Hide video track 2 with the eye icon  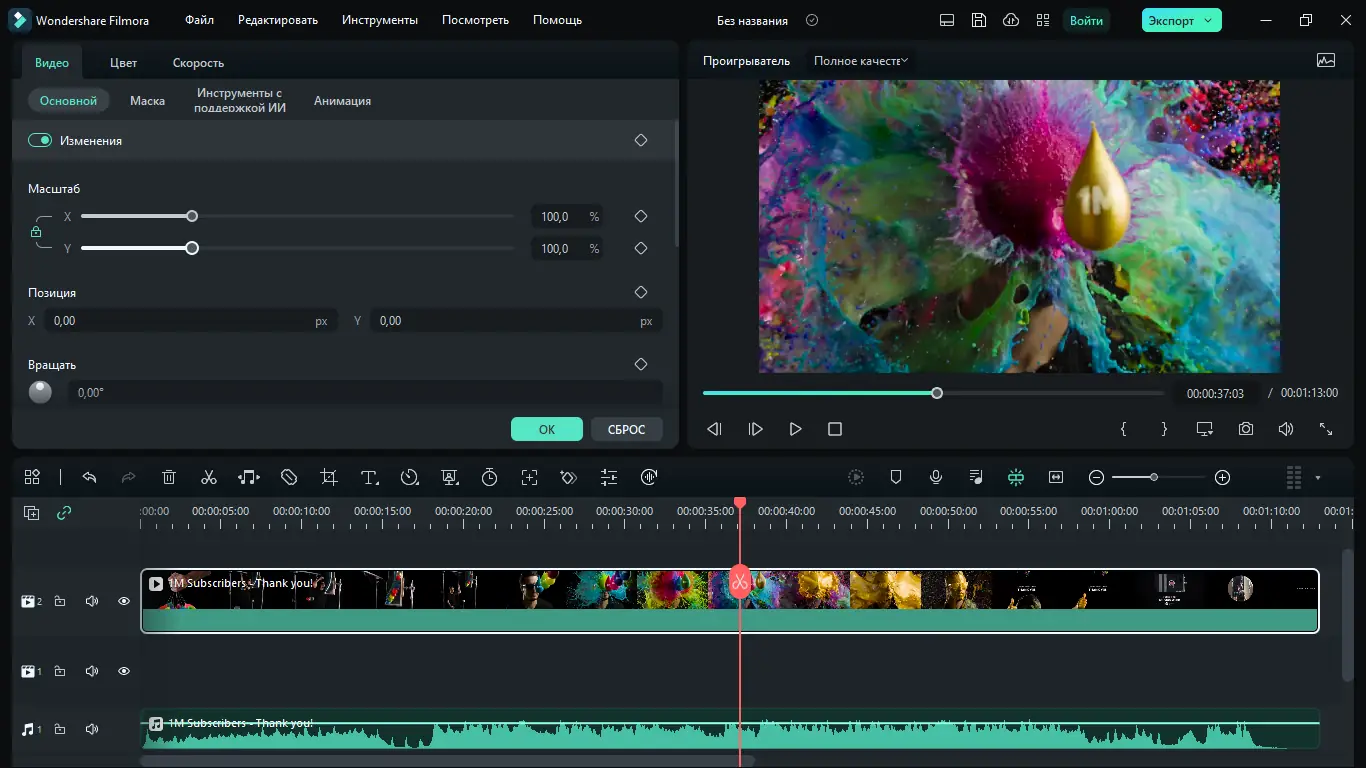pos(124,600)
